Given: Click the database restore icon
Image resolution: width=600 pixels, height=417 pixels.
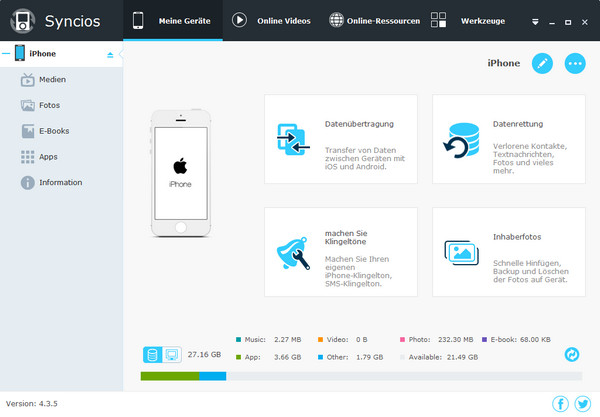Looking at the screenshot, I should click(461, 140).
